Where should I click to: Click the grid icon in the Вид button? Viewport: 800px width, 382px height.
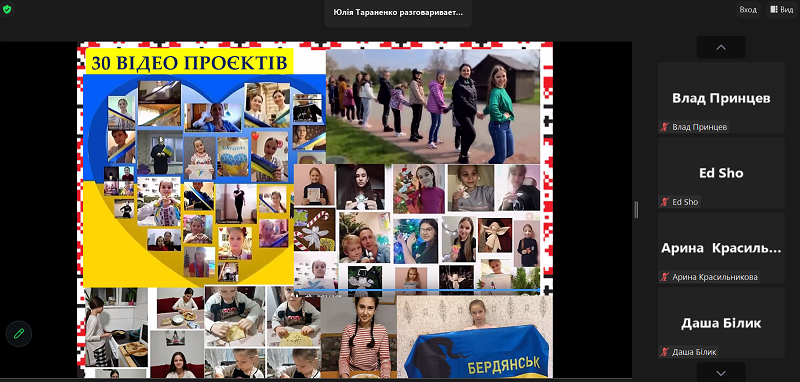click(x=774, y=10)
